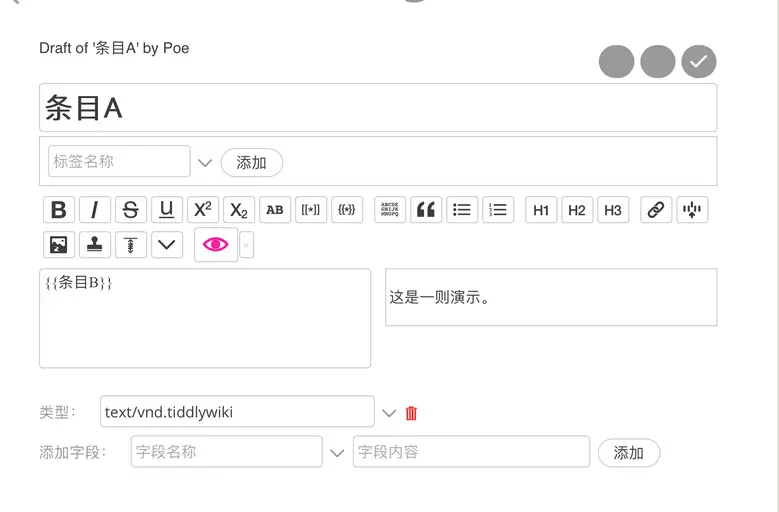Screen dimensions: 779x512
Task: Insert picture using image icon
Action: [59, 244]
